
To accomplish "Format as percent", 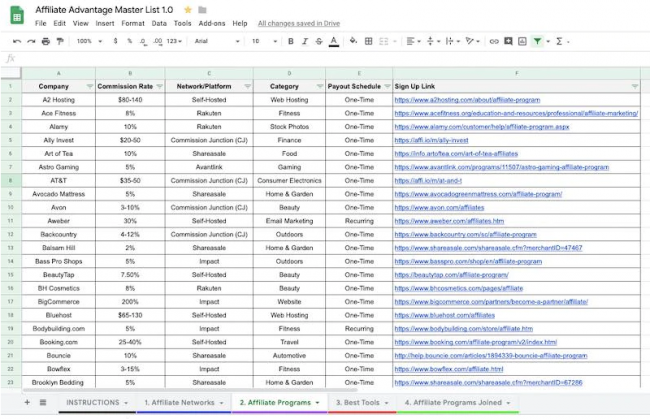I will tap(130, 41).
